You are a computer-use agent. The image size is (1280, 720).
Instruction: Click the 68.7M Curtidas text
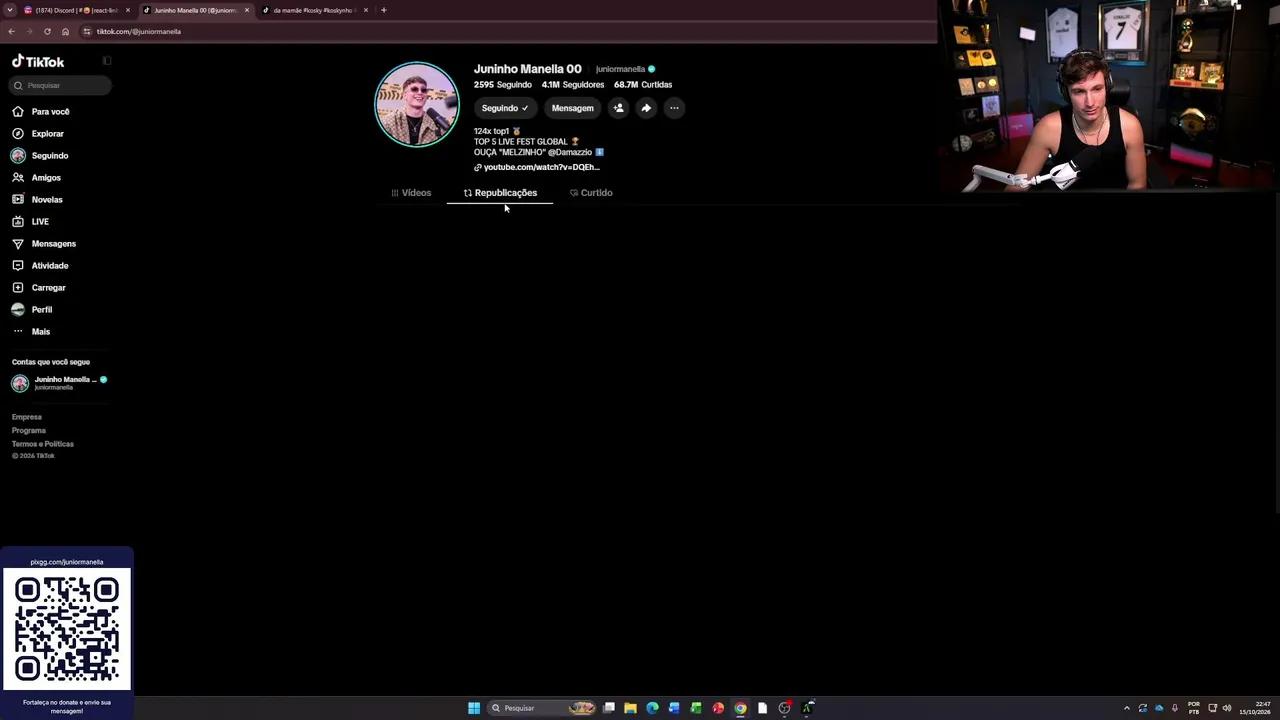tap(643, 85)
